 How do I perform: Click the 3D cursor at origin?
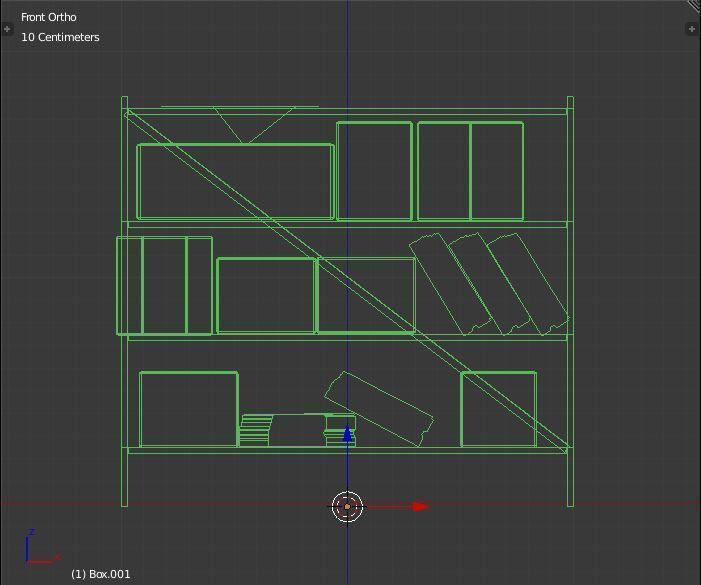click(x=347, y=506)
